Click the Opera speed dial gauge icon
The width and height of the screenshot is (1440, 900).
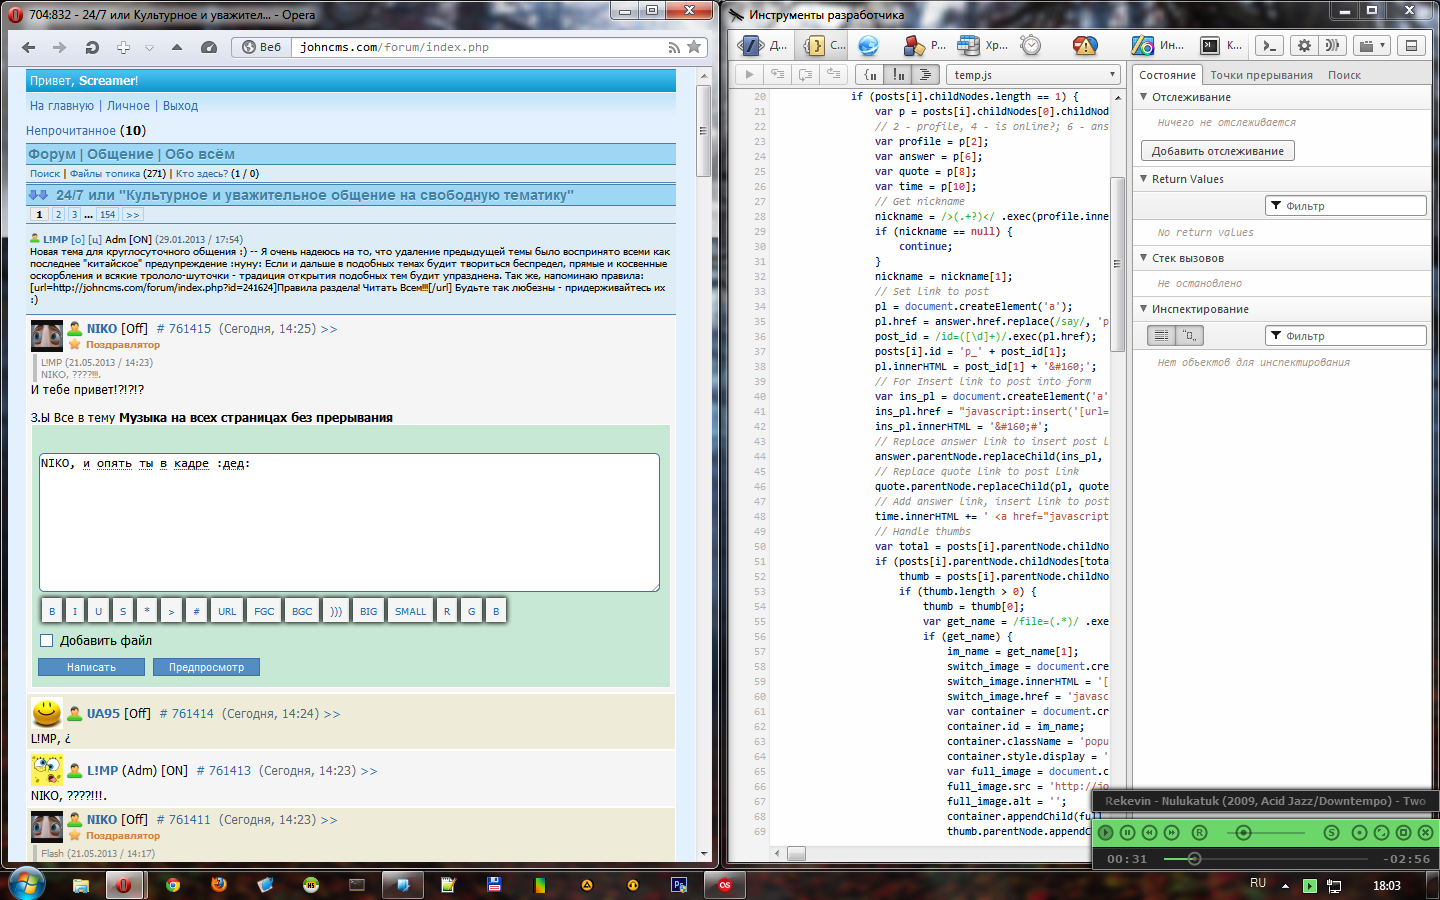[209, 47]
